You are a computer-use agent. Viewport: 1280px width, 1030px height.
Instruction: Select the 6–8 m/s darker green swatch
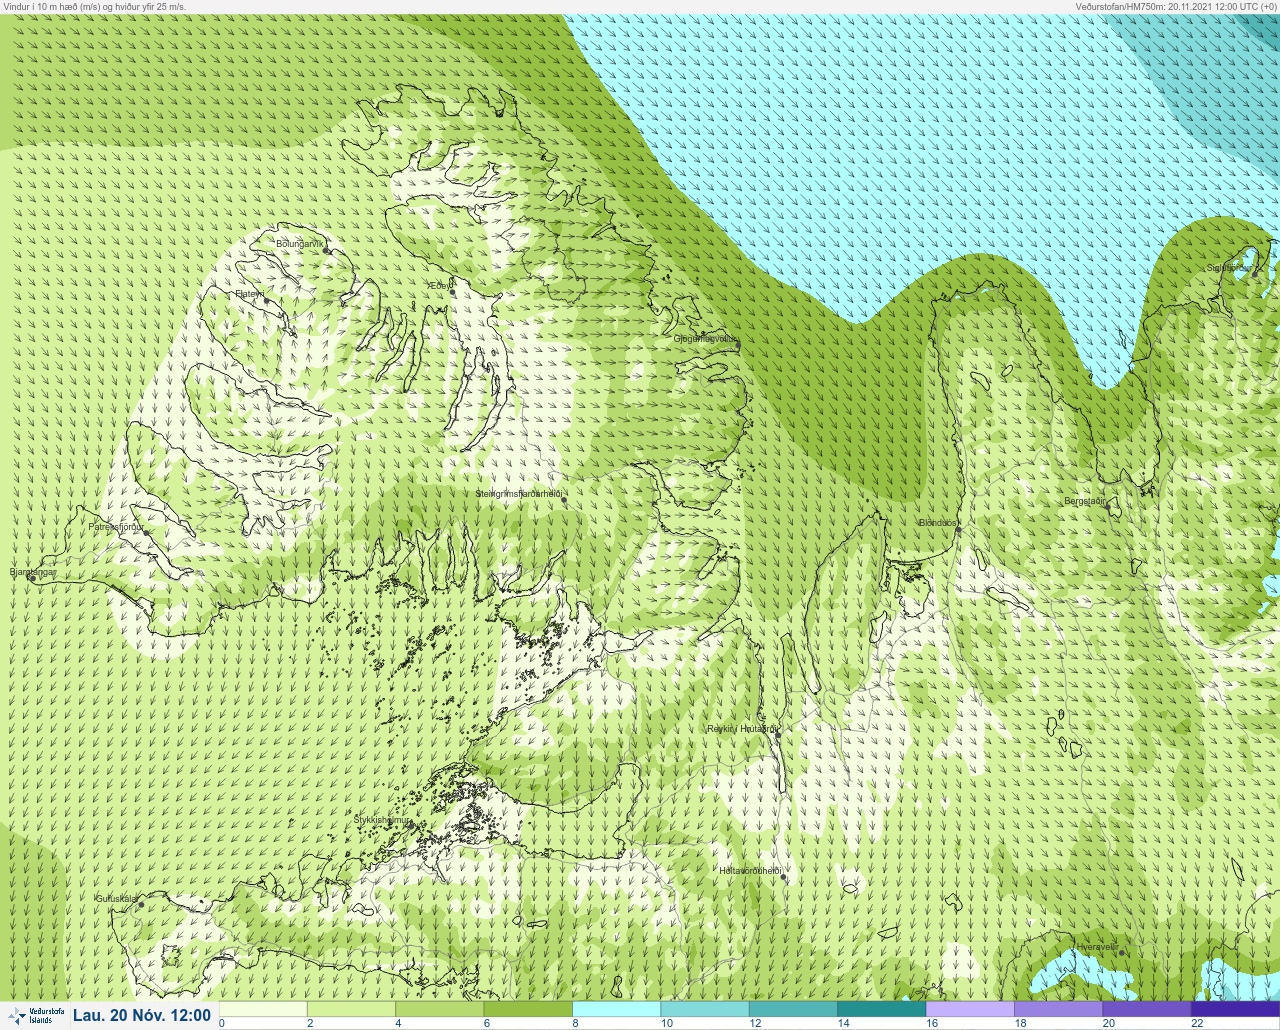click(x=528, y=1009)
